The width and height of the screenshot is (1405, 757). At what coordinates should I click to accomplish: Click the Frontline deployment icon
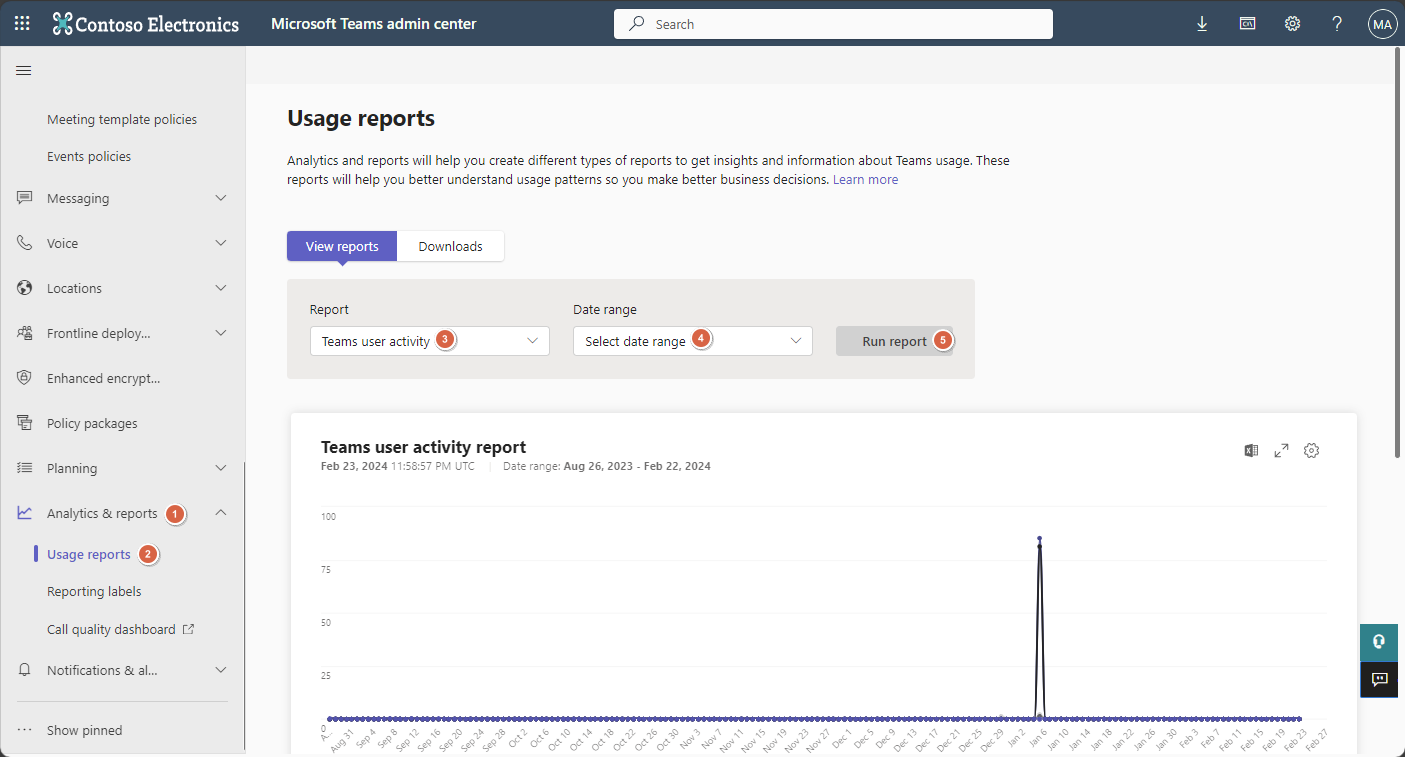tap(25, 333)
